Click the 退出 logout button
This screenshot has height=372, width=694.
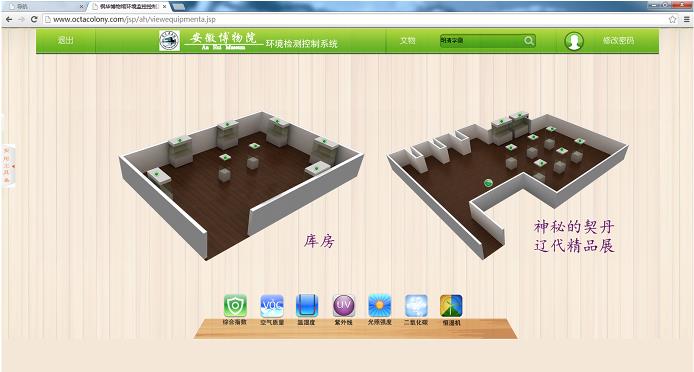tap(66, 40)
